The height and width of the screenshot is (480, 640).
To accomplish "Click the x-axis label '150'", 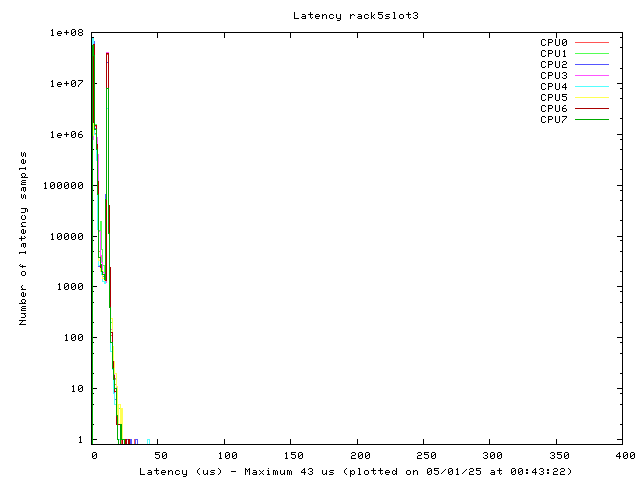I will [293, 456].
